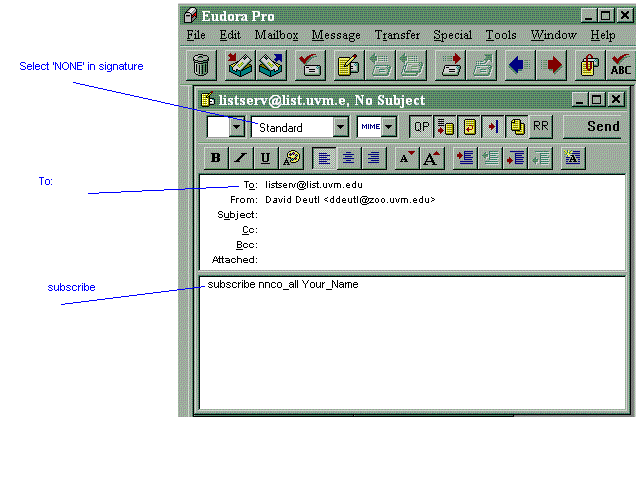Image resolution: width=640 pixels, height=480 pixels.
Task: Click the Check Mail toolbar icon
Action: coord(311,66)
